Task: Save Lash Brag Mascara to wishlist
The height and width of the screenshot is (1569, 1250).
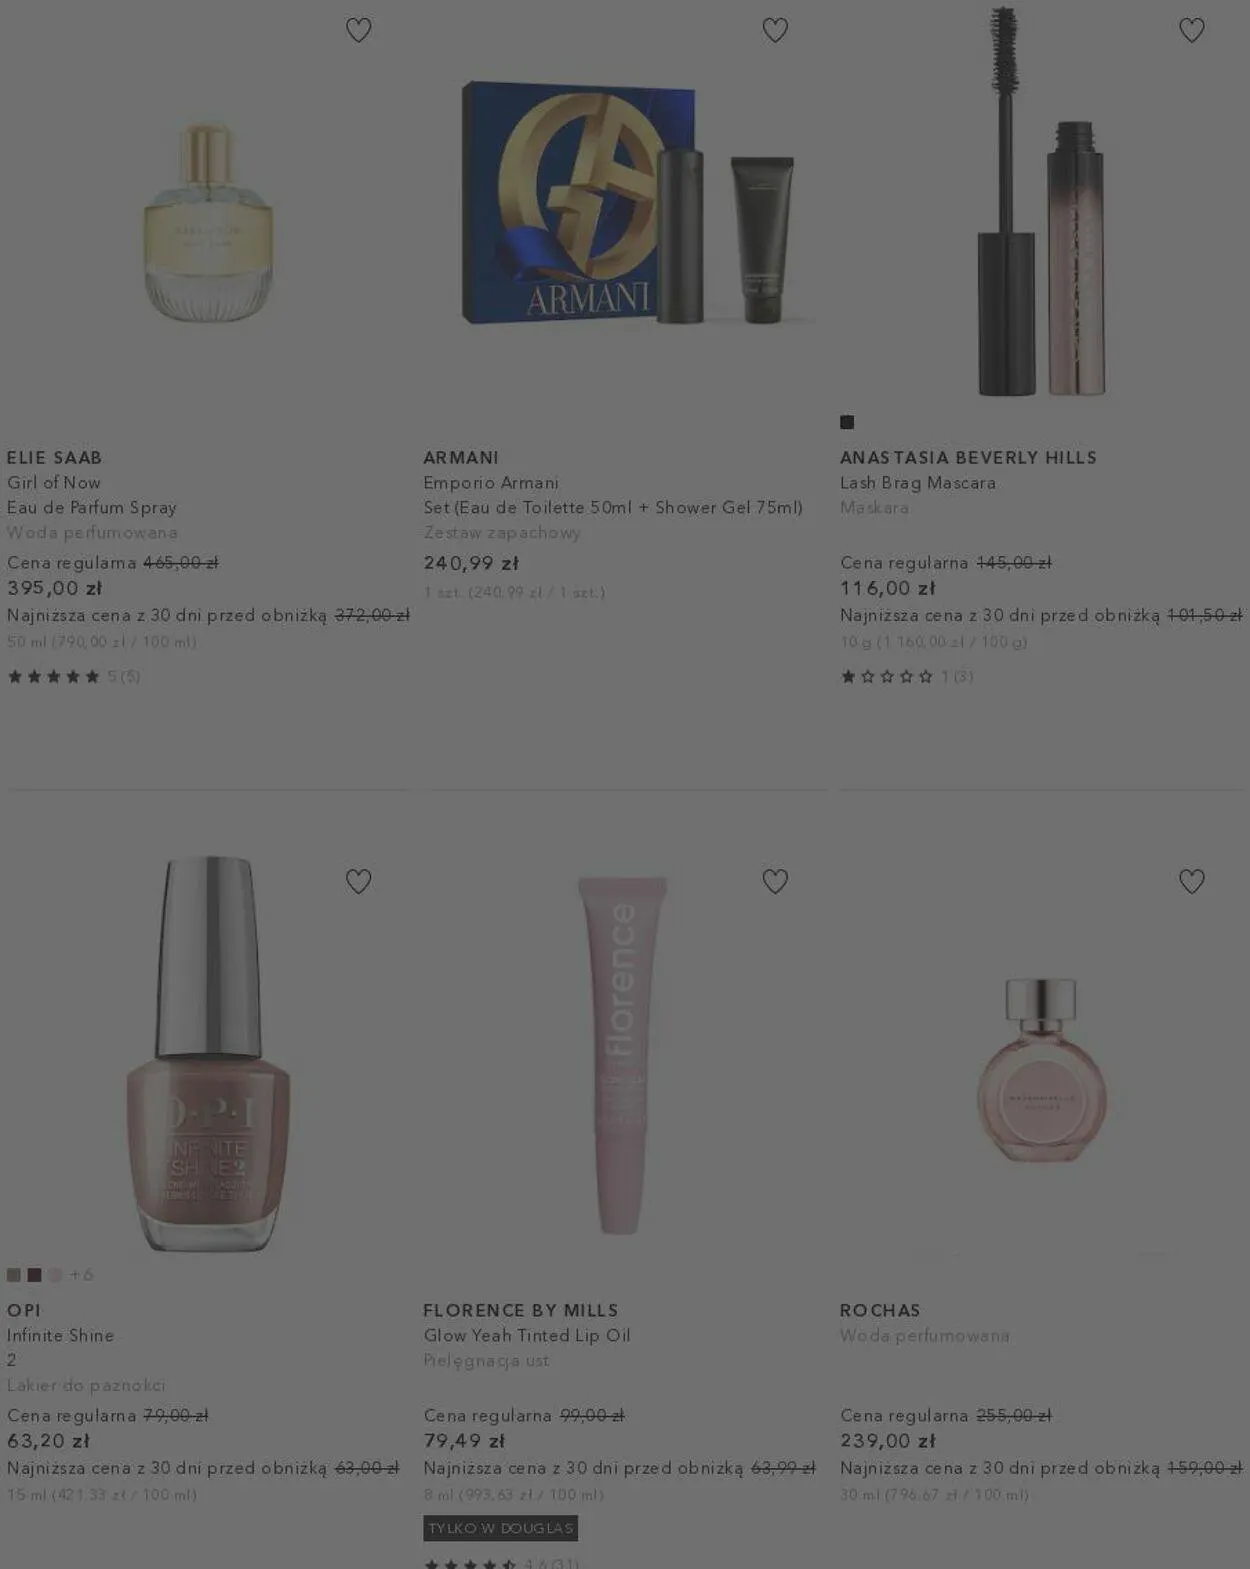Action: pyautogui.click(x=1192, y=31)
